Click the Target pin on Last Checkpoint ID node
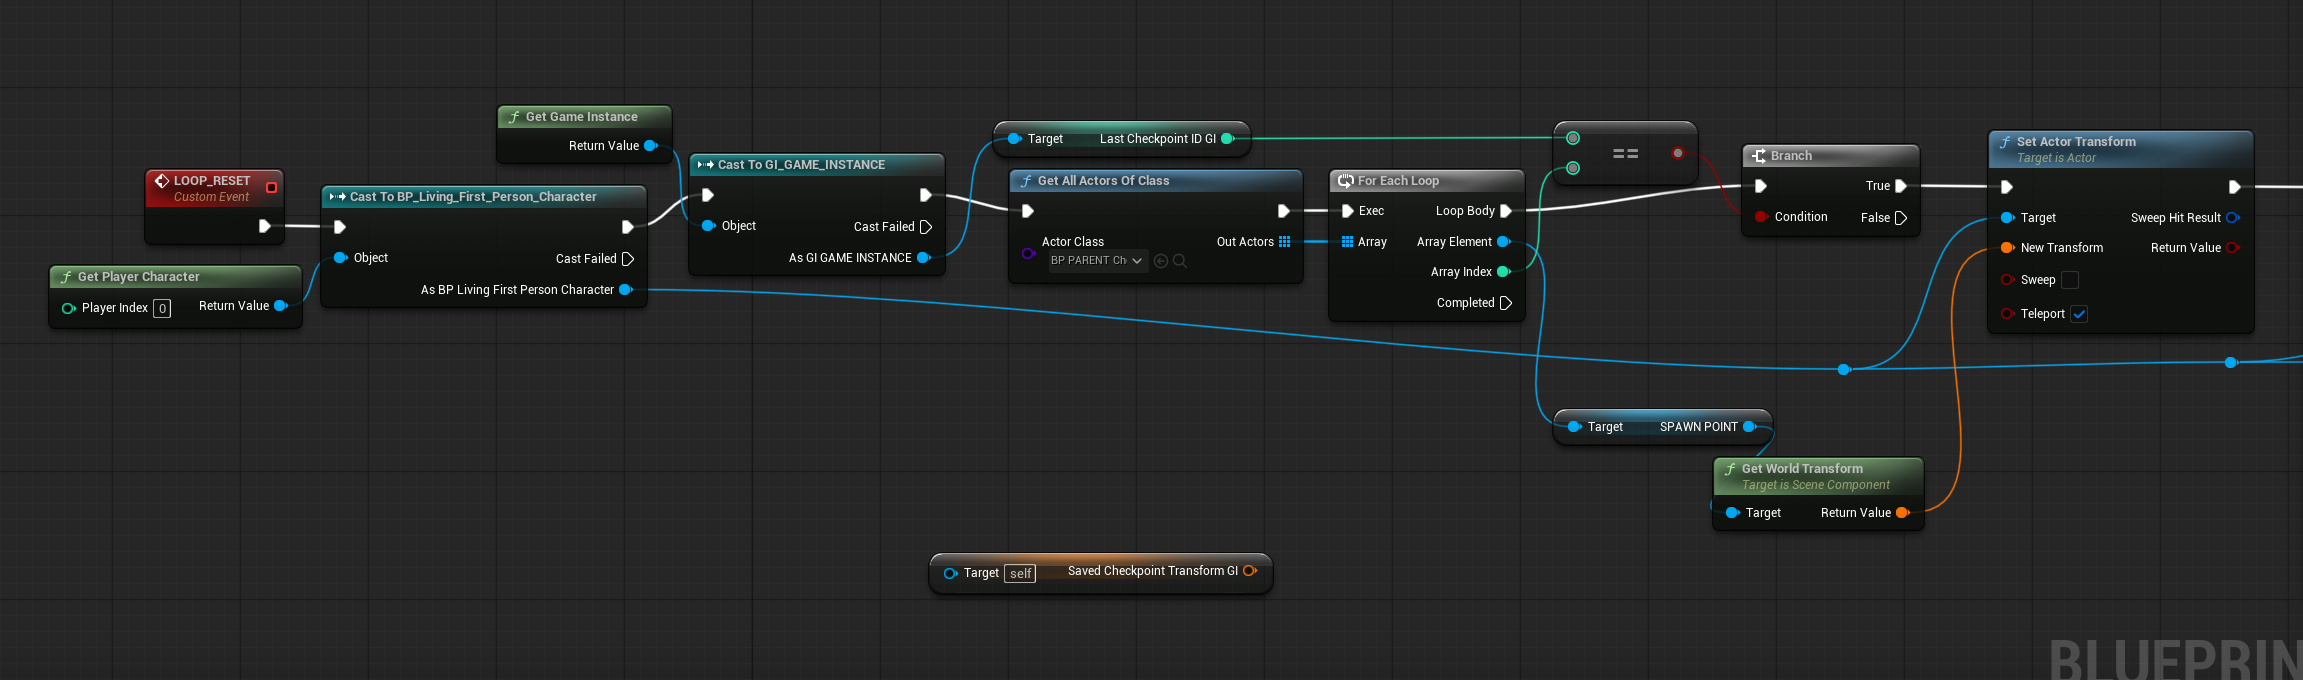This screenshot has height=680, width=2303. [x=1015, y=139]
